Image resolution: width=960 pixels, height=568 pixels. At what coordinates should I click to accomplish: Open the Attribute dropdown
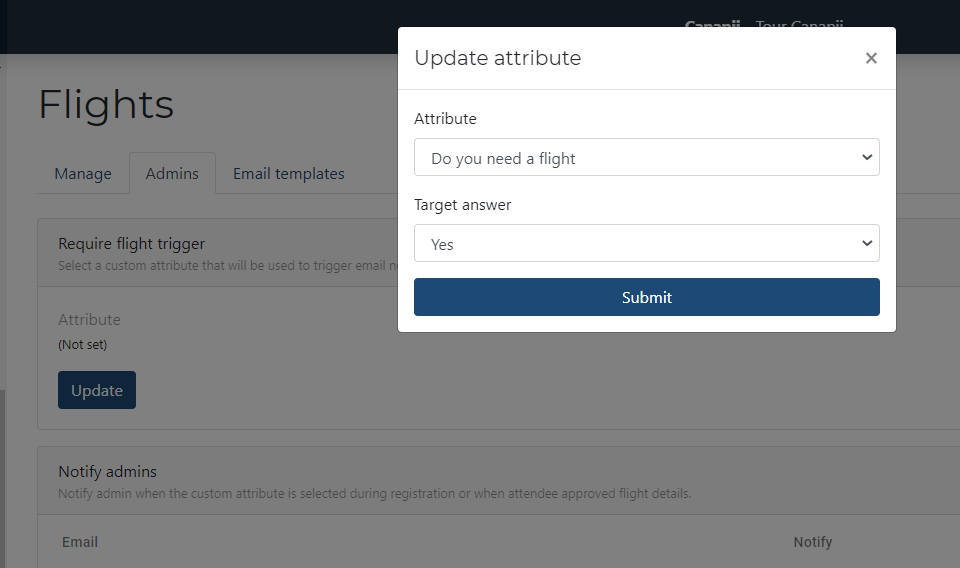(646, 158)
